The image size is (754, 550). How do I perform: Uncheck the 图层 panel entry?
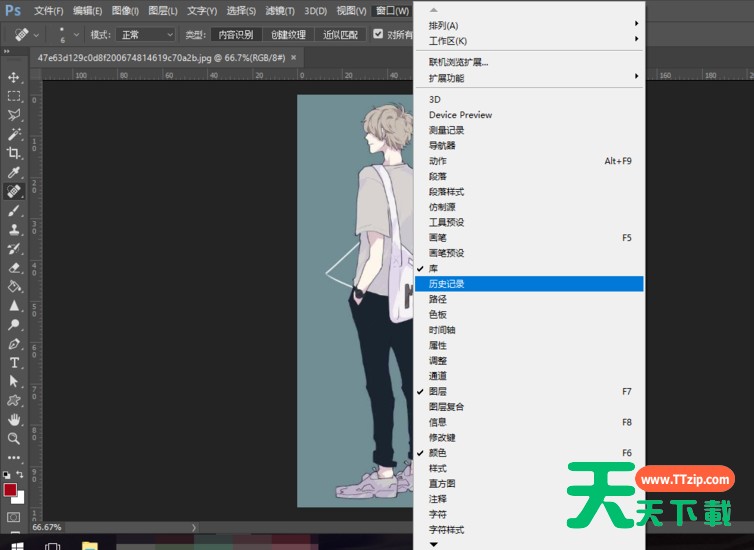(x=529, y=391)
